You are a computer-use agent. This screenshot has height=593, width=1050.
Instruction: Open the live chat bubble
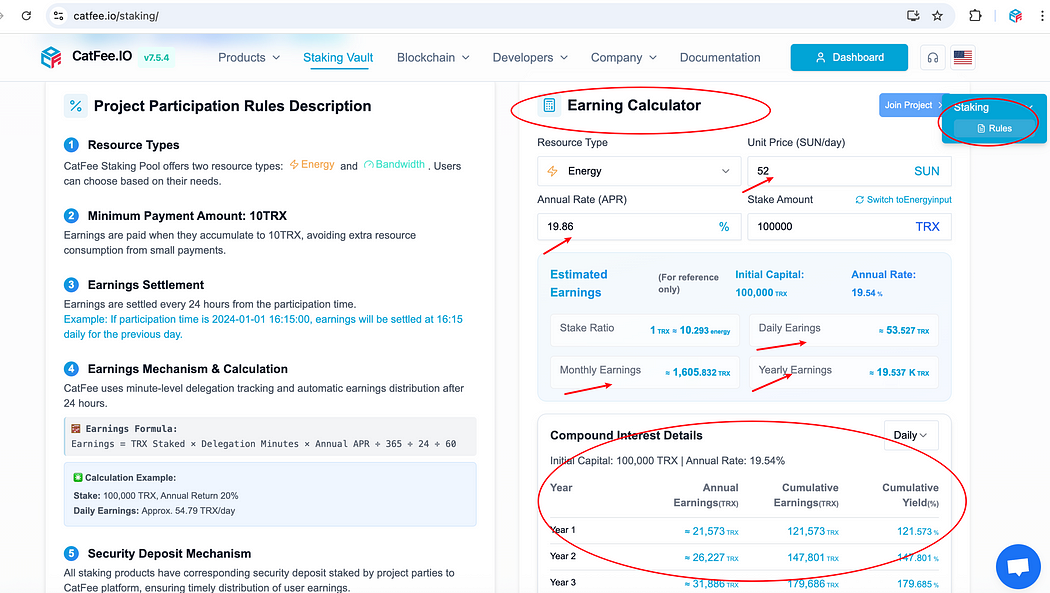[1018, 566]
